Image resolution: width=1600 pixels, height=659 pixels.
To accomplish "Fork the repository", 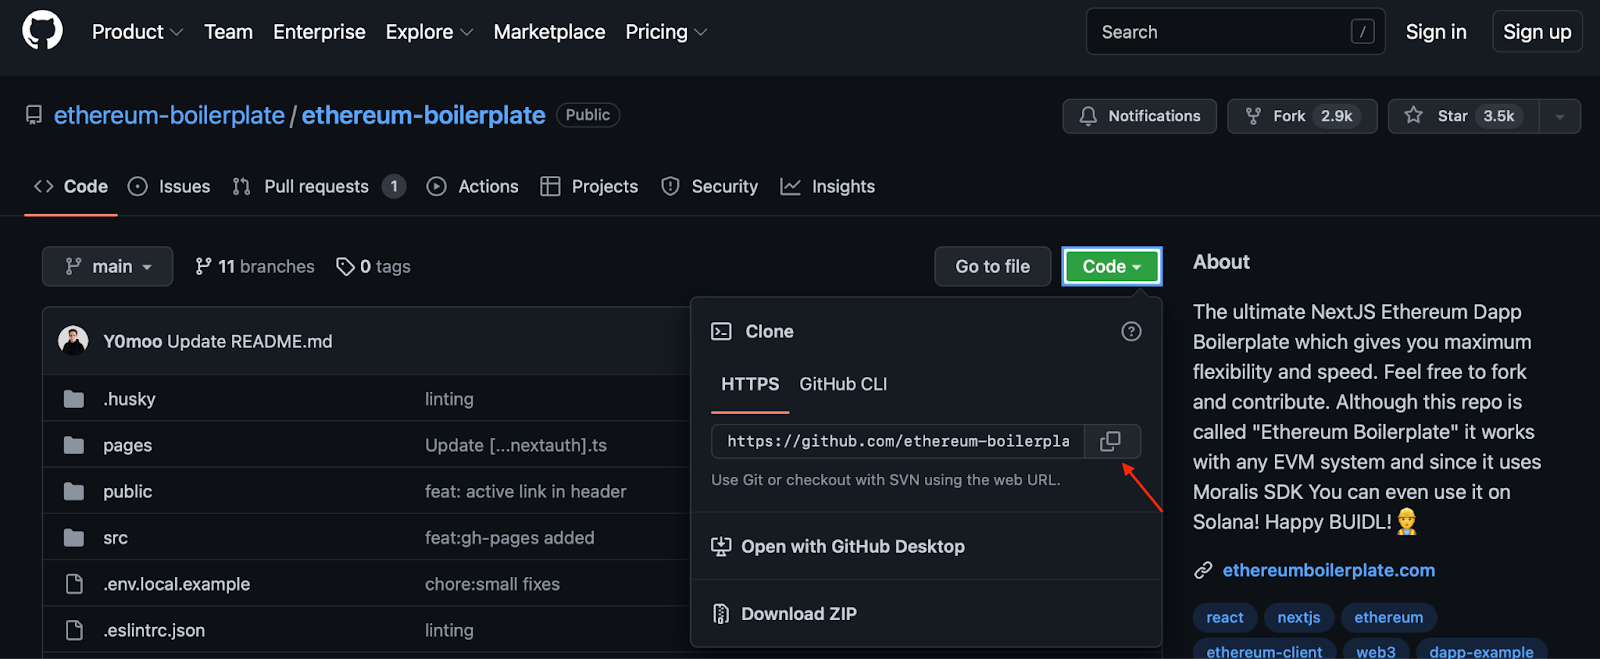I will [x=1302, y=116].
